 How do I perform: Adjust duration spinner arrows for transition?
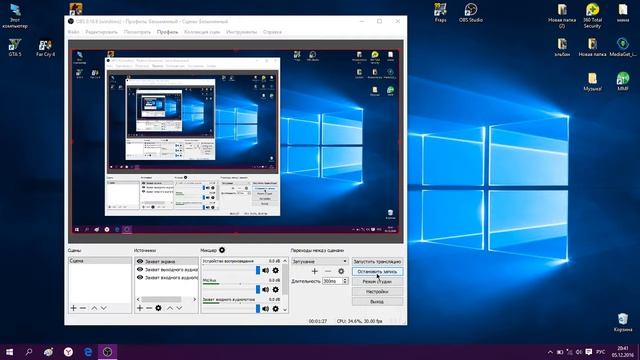click(345, 281)
